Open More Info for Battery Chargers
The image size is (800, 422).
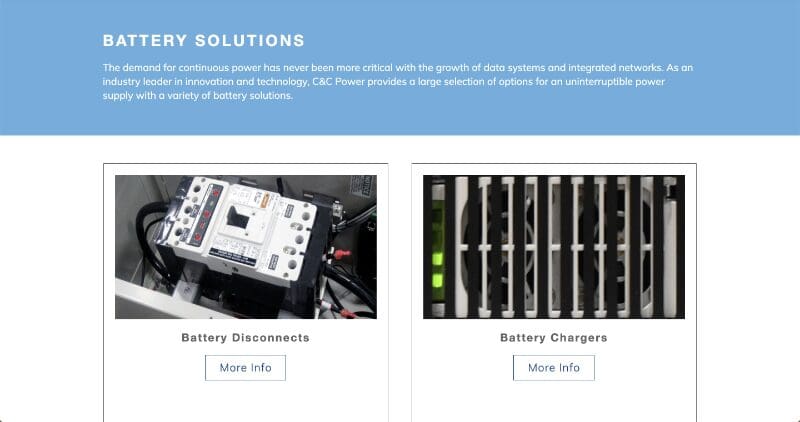point(554,367)
